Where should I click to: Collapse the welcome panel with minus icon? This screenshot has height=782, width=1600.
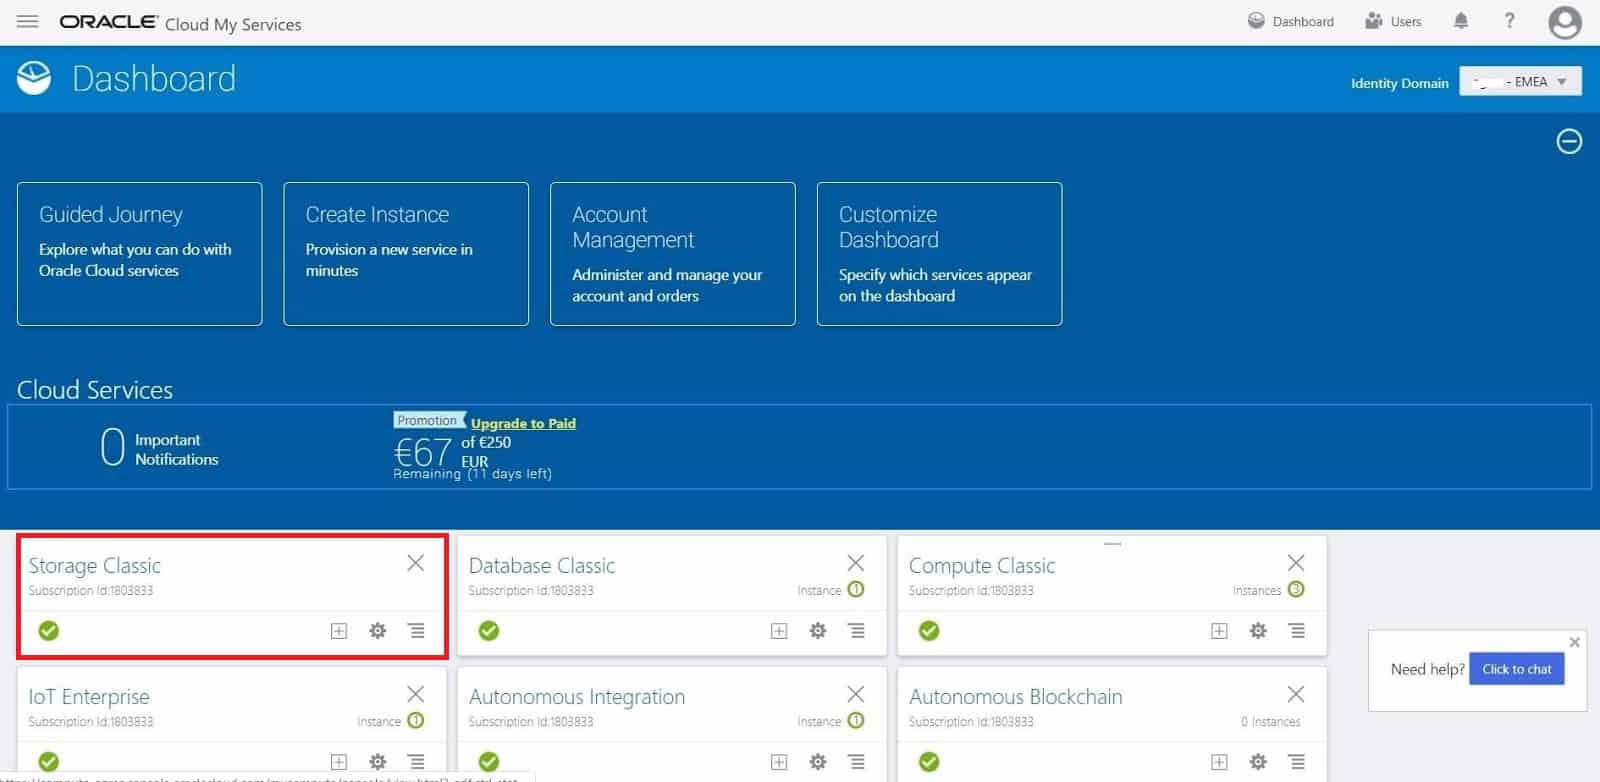click(1569, 142)
